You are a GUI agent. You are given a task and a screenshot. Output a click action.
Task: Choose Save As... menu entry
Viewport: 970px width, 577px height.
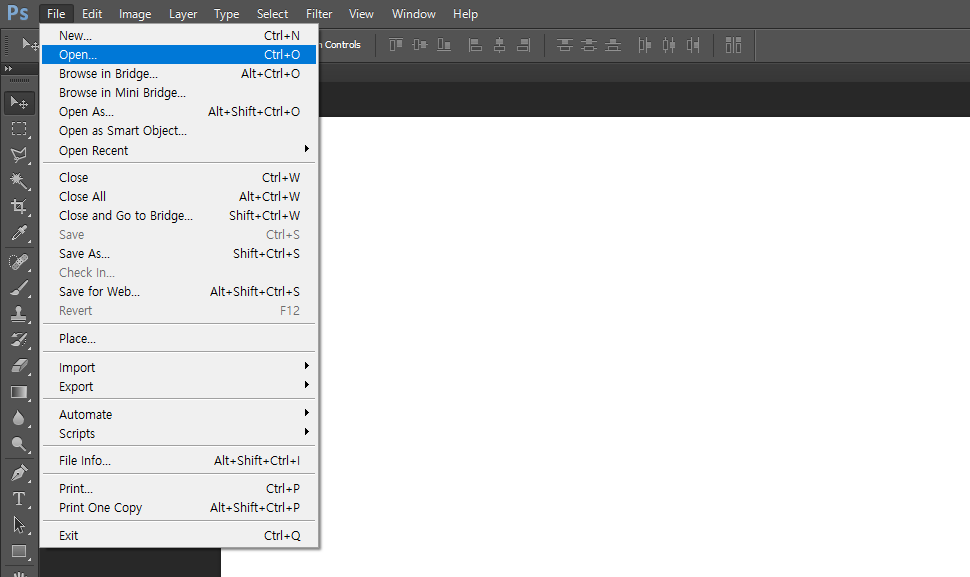179,254
